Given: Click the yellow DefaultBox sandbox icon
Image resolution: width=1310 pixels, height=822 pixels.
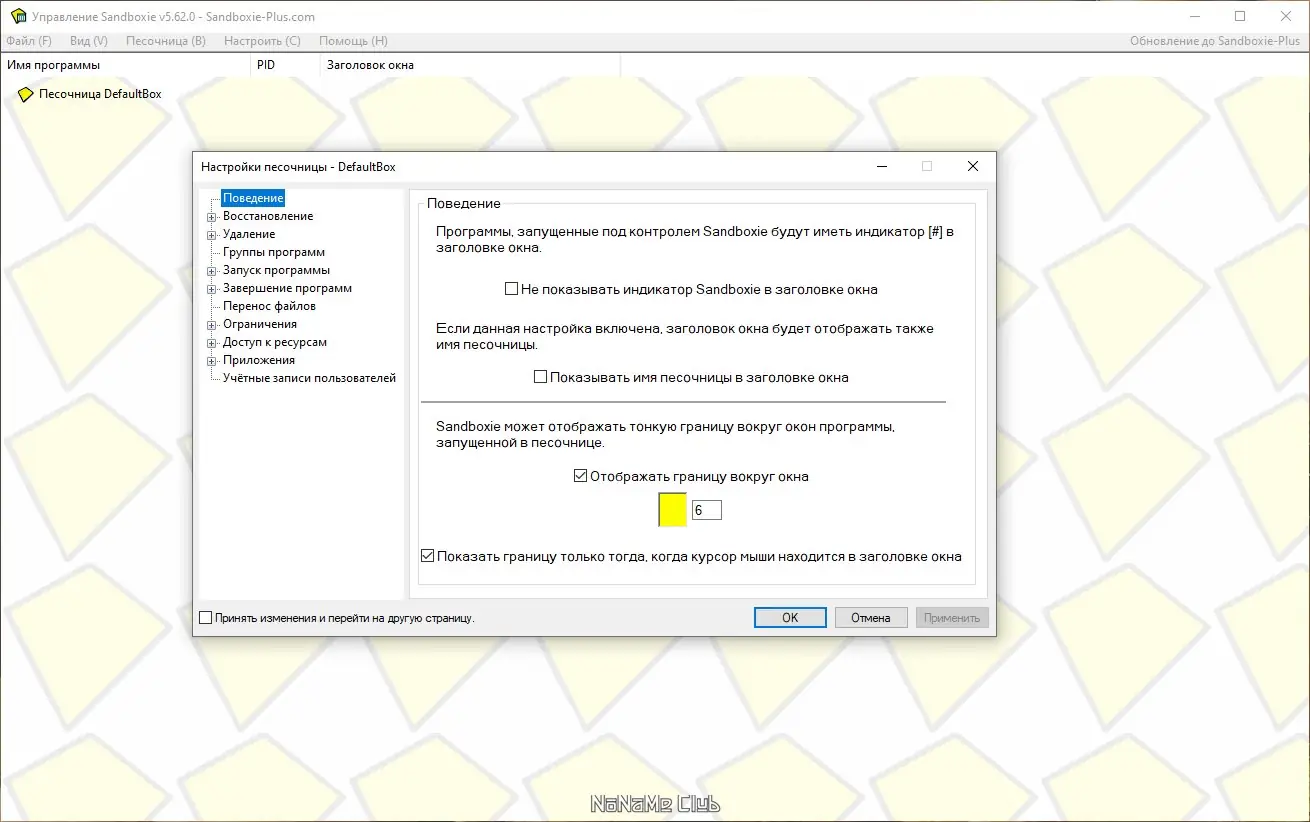Looking at the screenshot, I should [26, 94].
